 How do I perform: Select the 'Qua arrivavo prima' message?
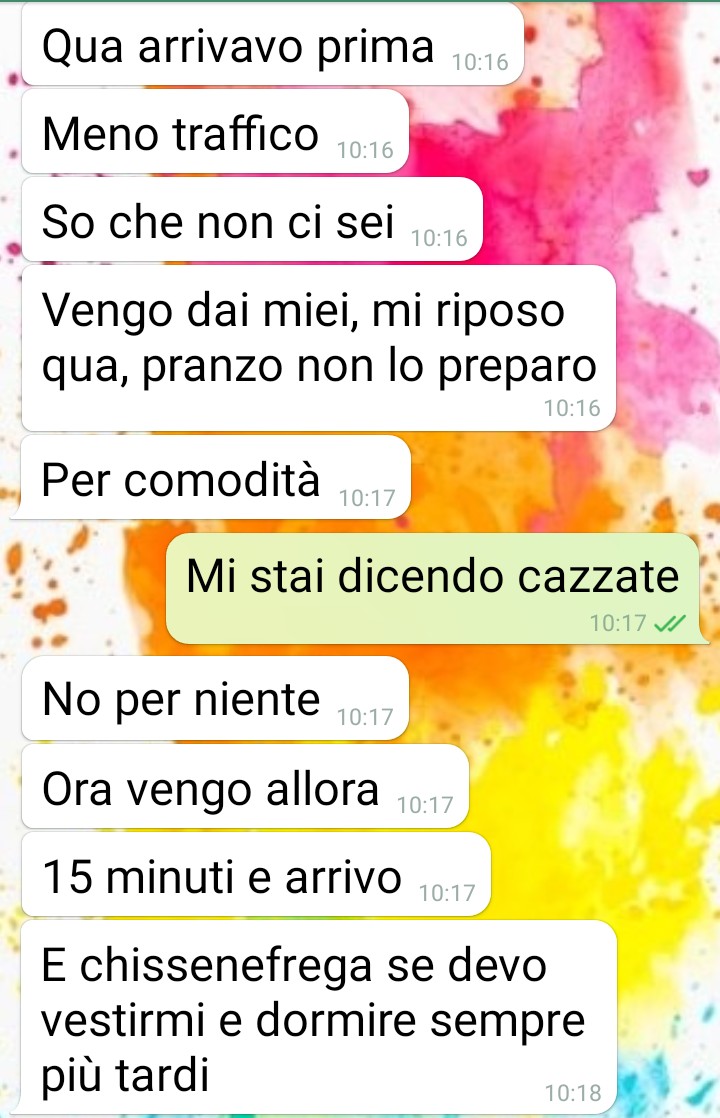click(x=273, y=45)
